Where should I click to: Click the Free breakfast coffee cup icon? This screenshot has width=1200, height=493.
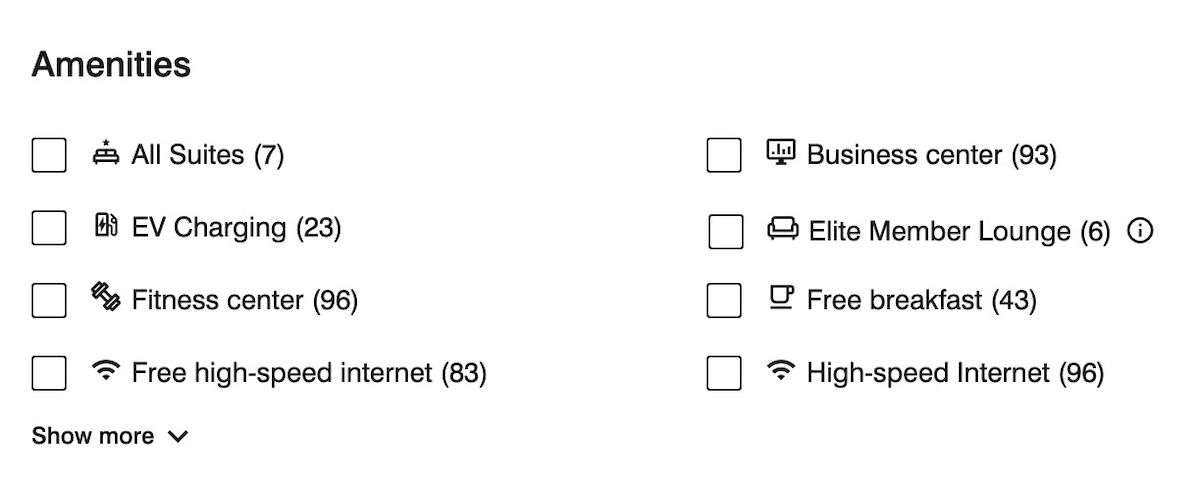tap(781, 297)
